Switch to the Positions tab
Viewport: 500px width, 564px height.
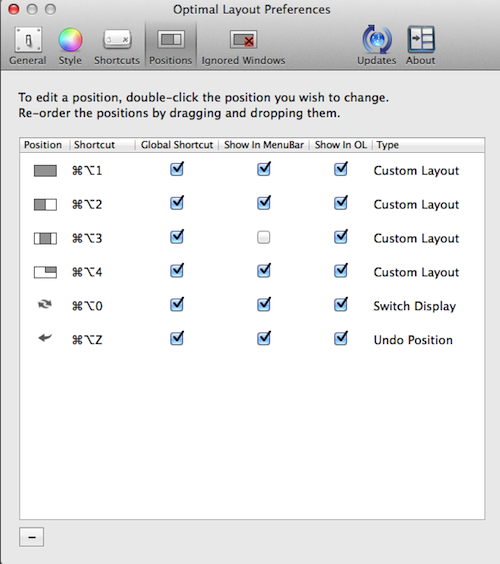coord(171,46)
